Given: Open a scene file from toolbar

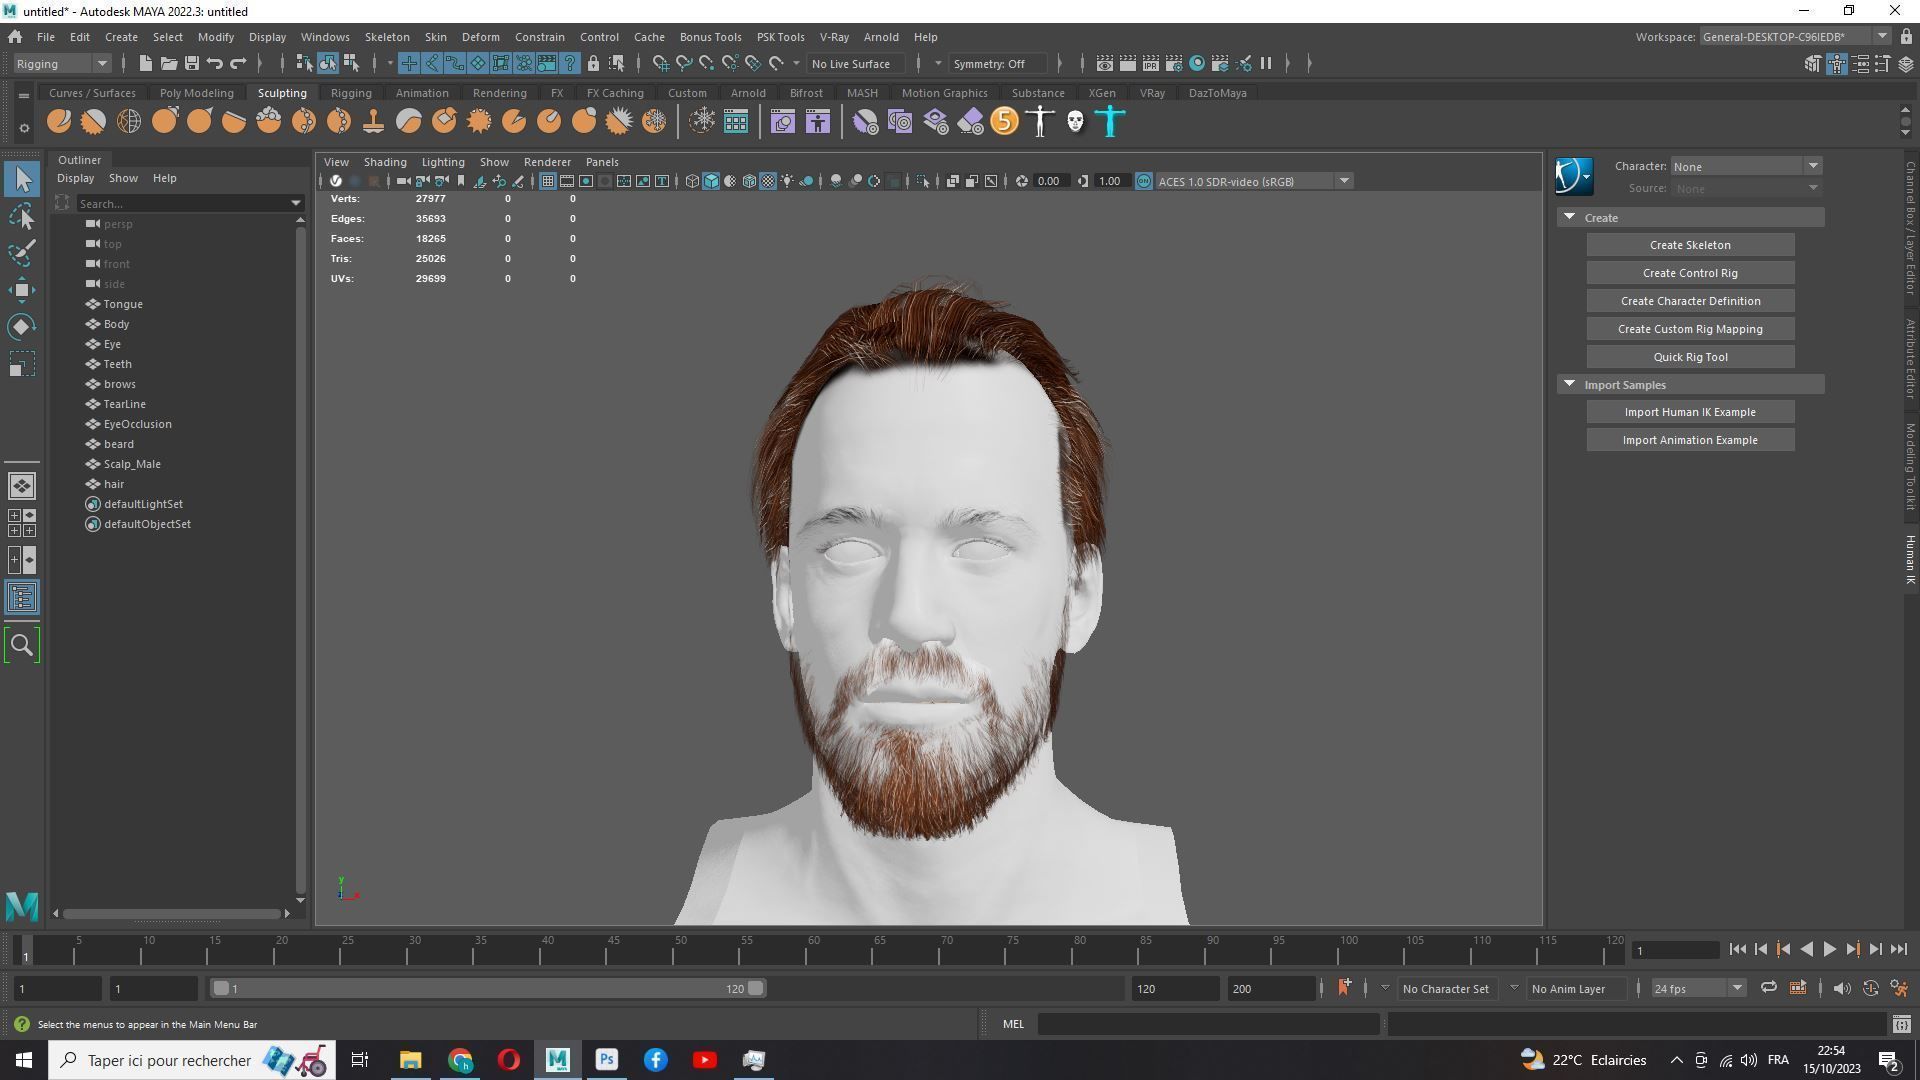Looking at the screenshot, I should click(x=168, y=63).
